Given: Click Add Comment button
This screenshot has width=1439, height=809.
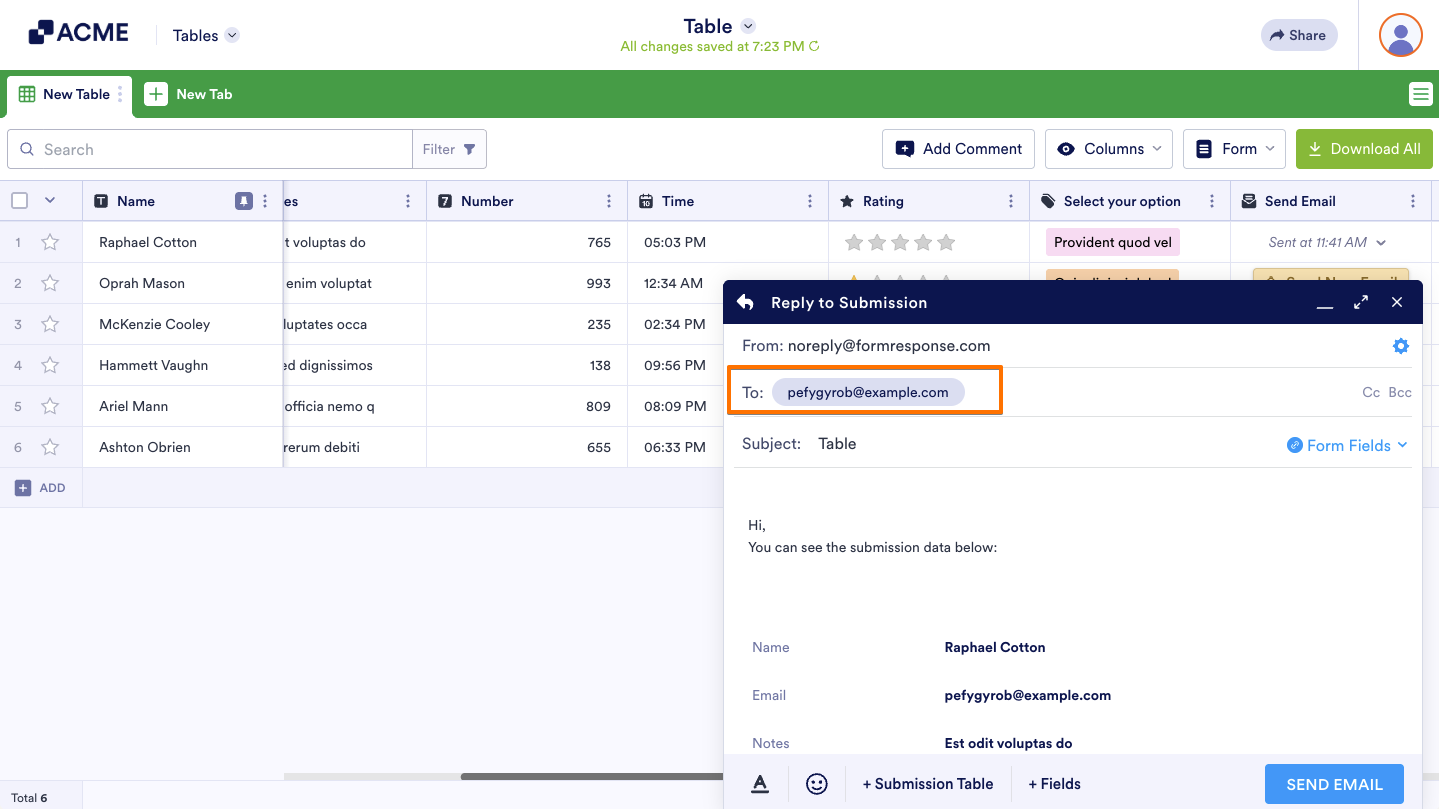Looking at the screenshot, I should click(x=959, y=149).
